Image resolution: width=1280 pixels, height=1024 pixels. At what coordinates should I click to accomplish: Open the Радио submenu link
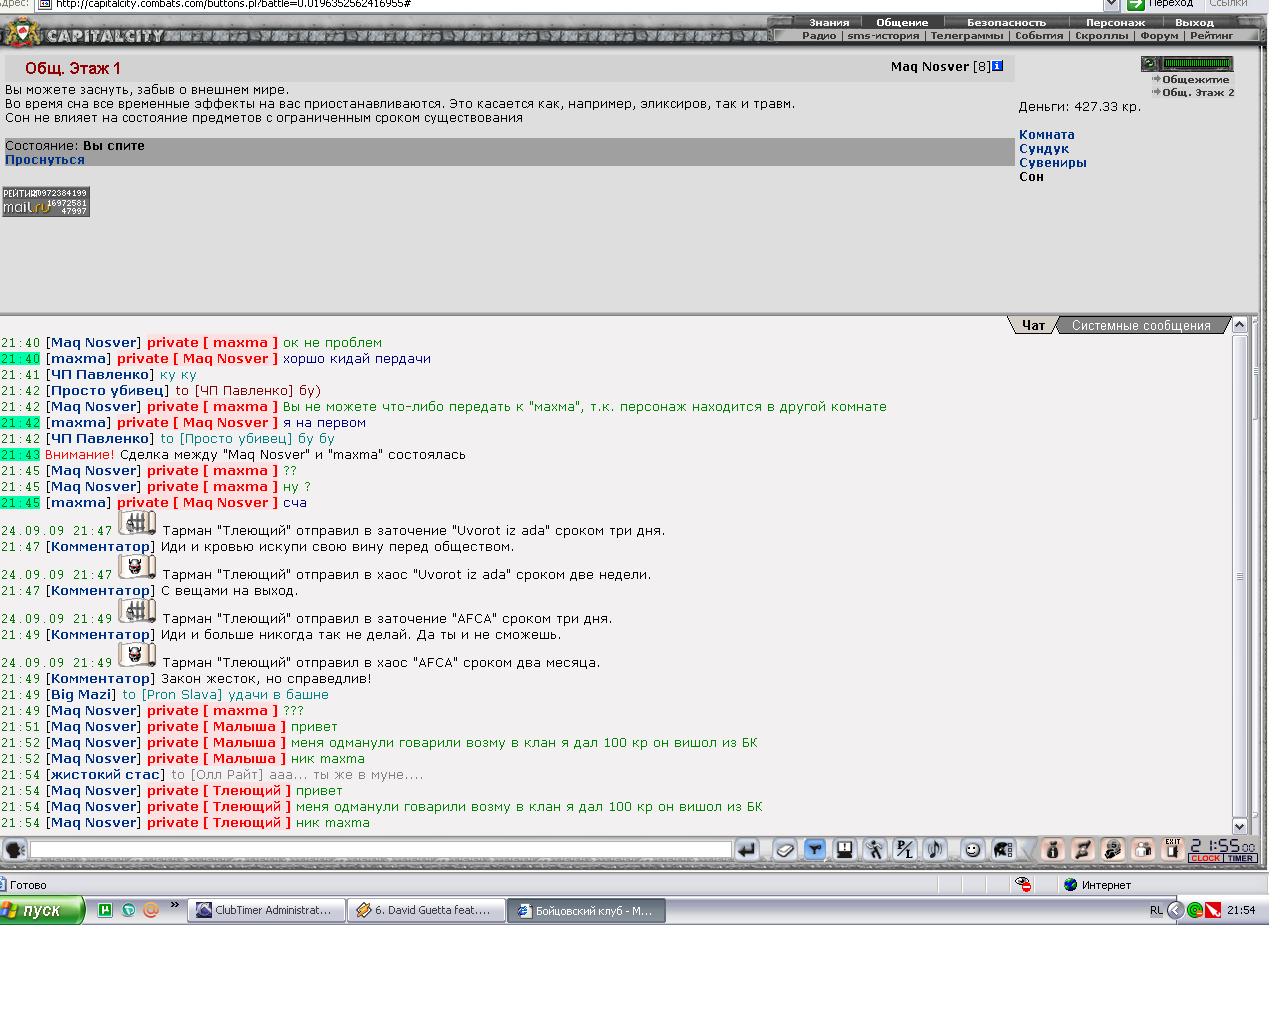coord(819,35)
